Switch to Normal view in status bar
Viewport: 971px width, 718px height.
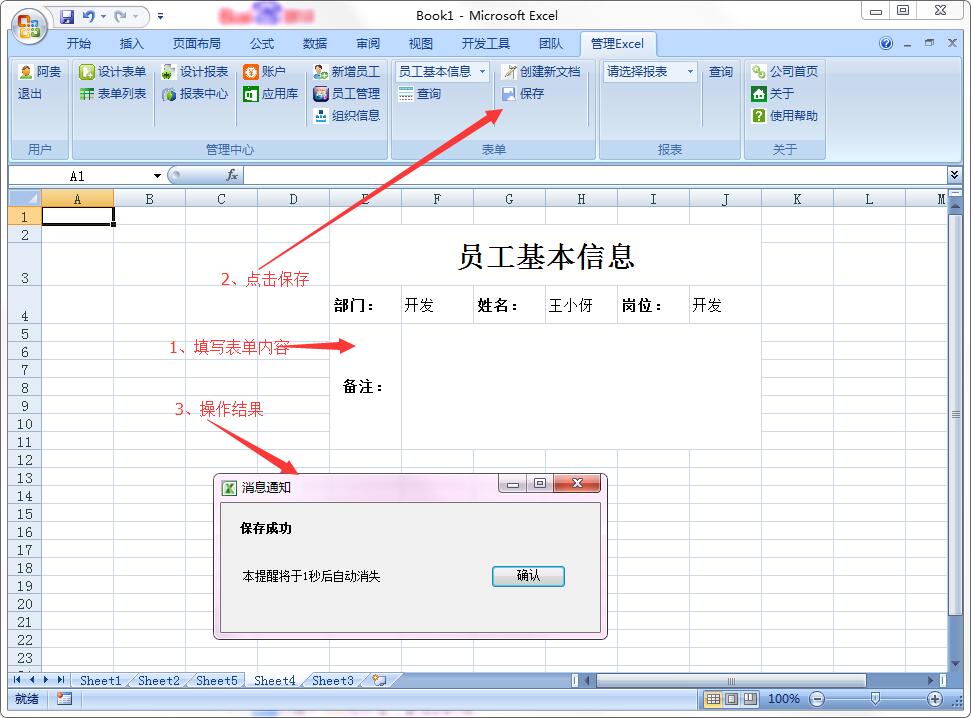click(713, 699)
